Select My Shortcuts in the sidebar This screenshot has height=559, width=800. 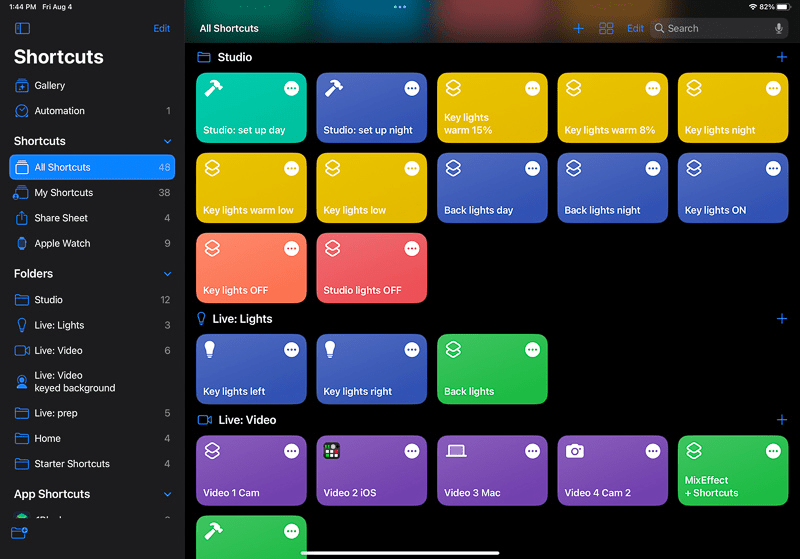click(92, 193)
